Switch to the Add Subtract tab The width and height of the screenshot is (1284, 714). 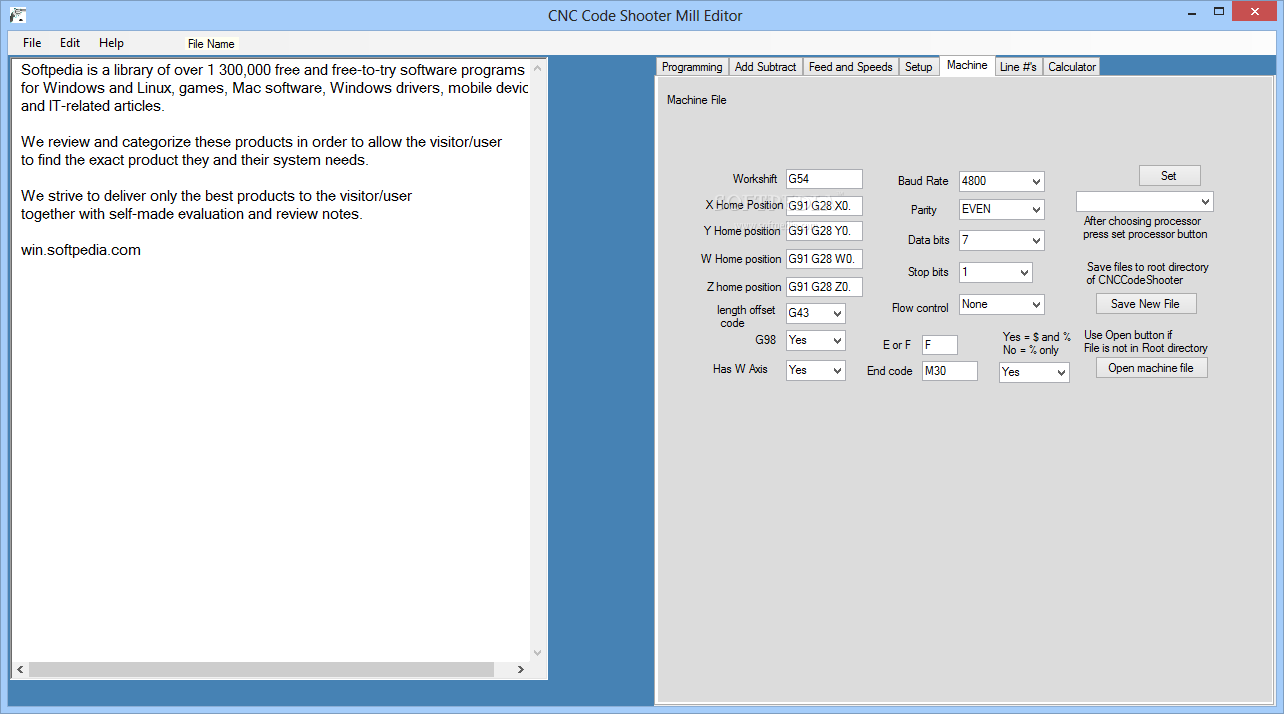(x=766, y=67)
